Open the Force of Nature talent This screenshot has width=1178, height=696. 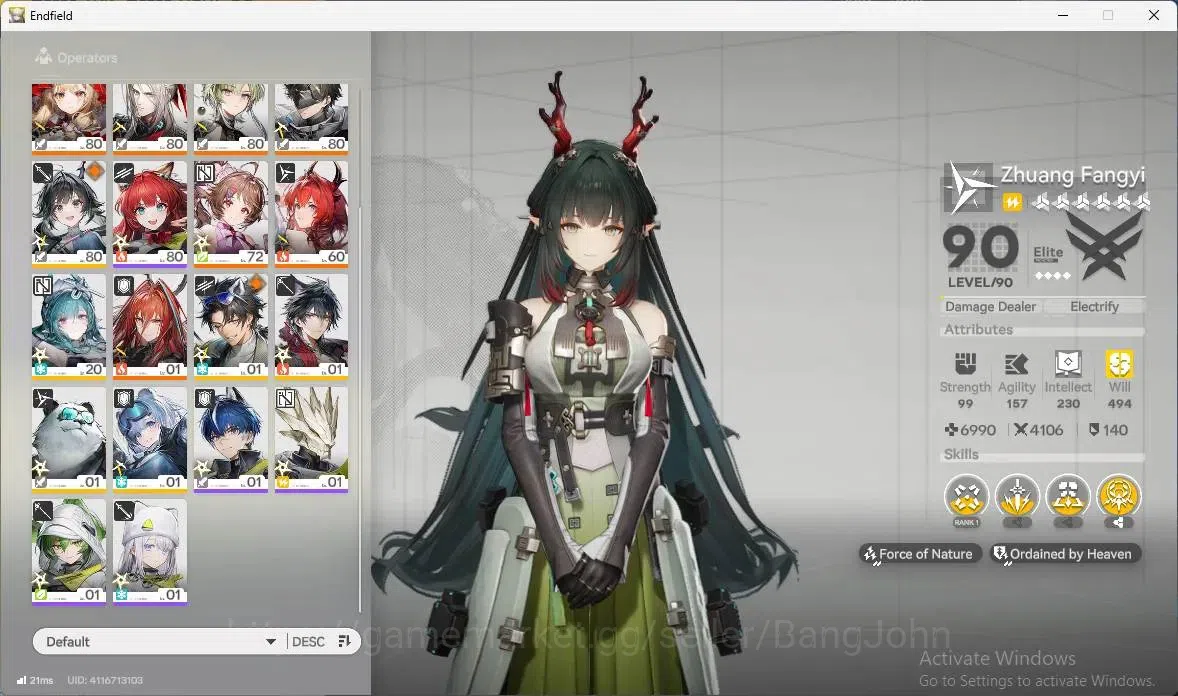pyautogui.click(x=920, y=554)
